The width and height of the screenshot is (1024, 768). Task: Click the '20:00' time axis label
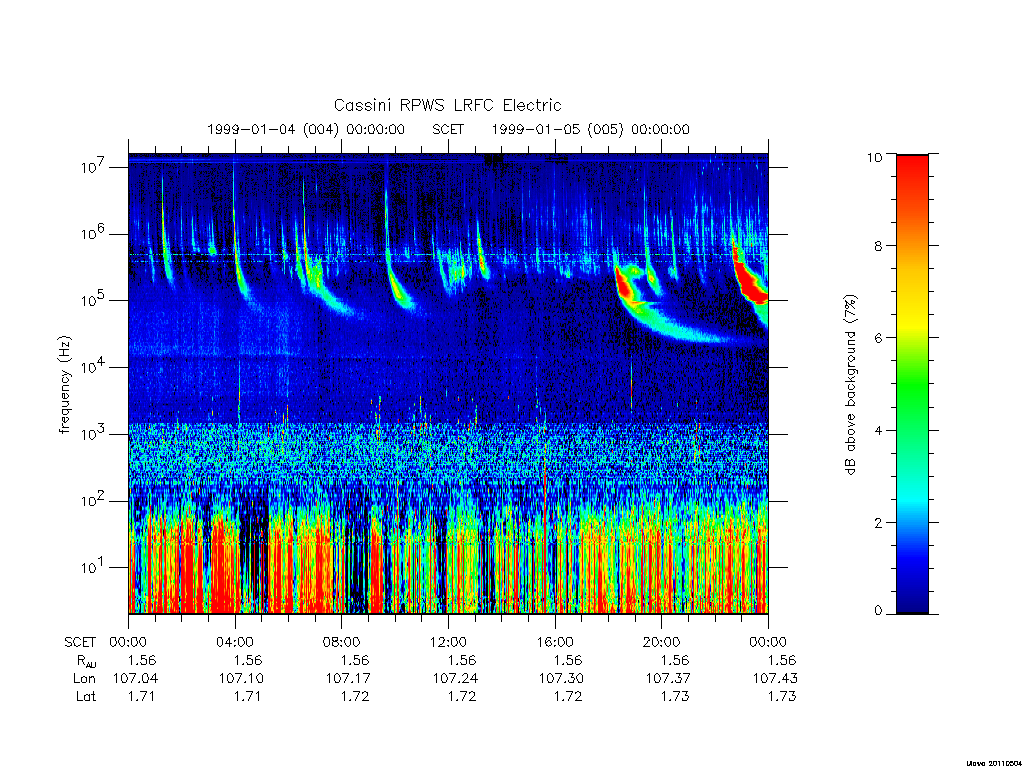662,642
